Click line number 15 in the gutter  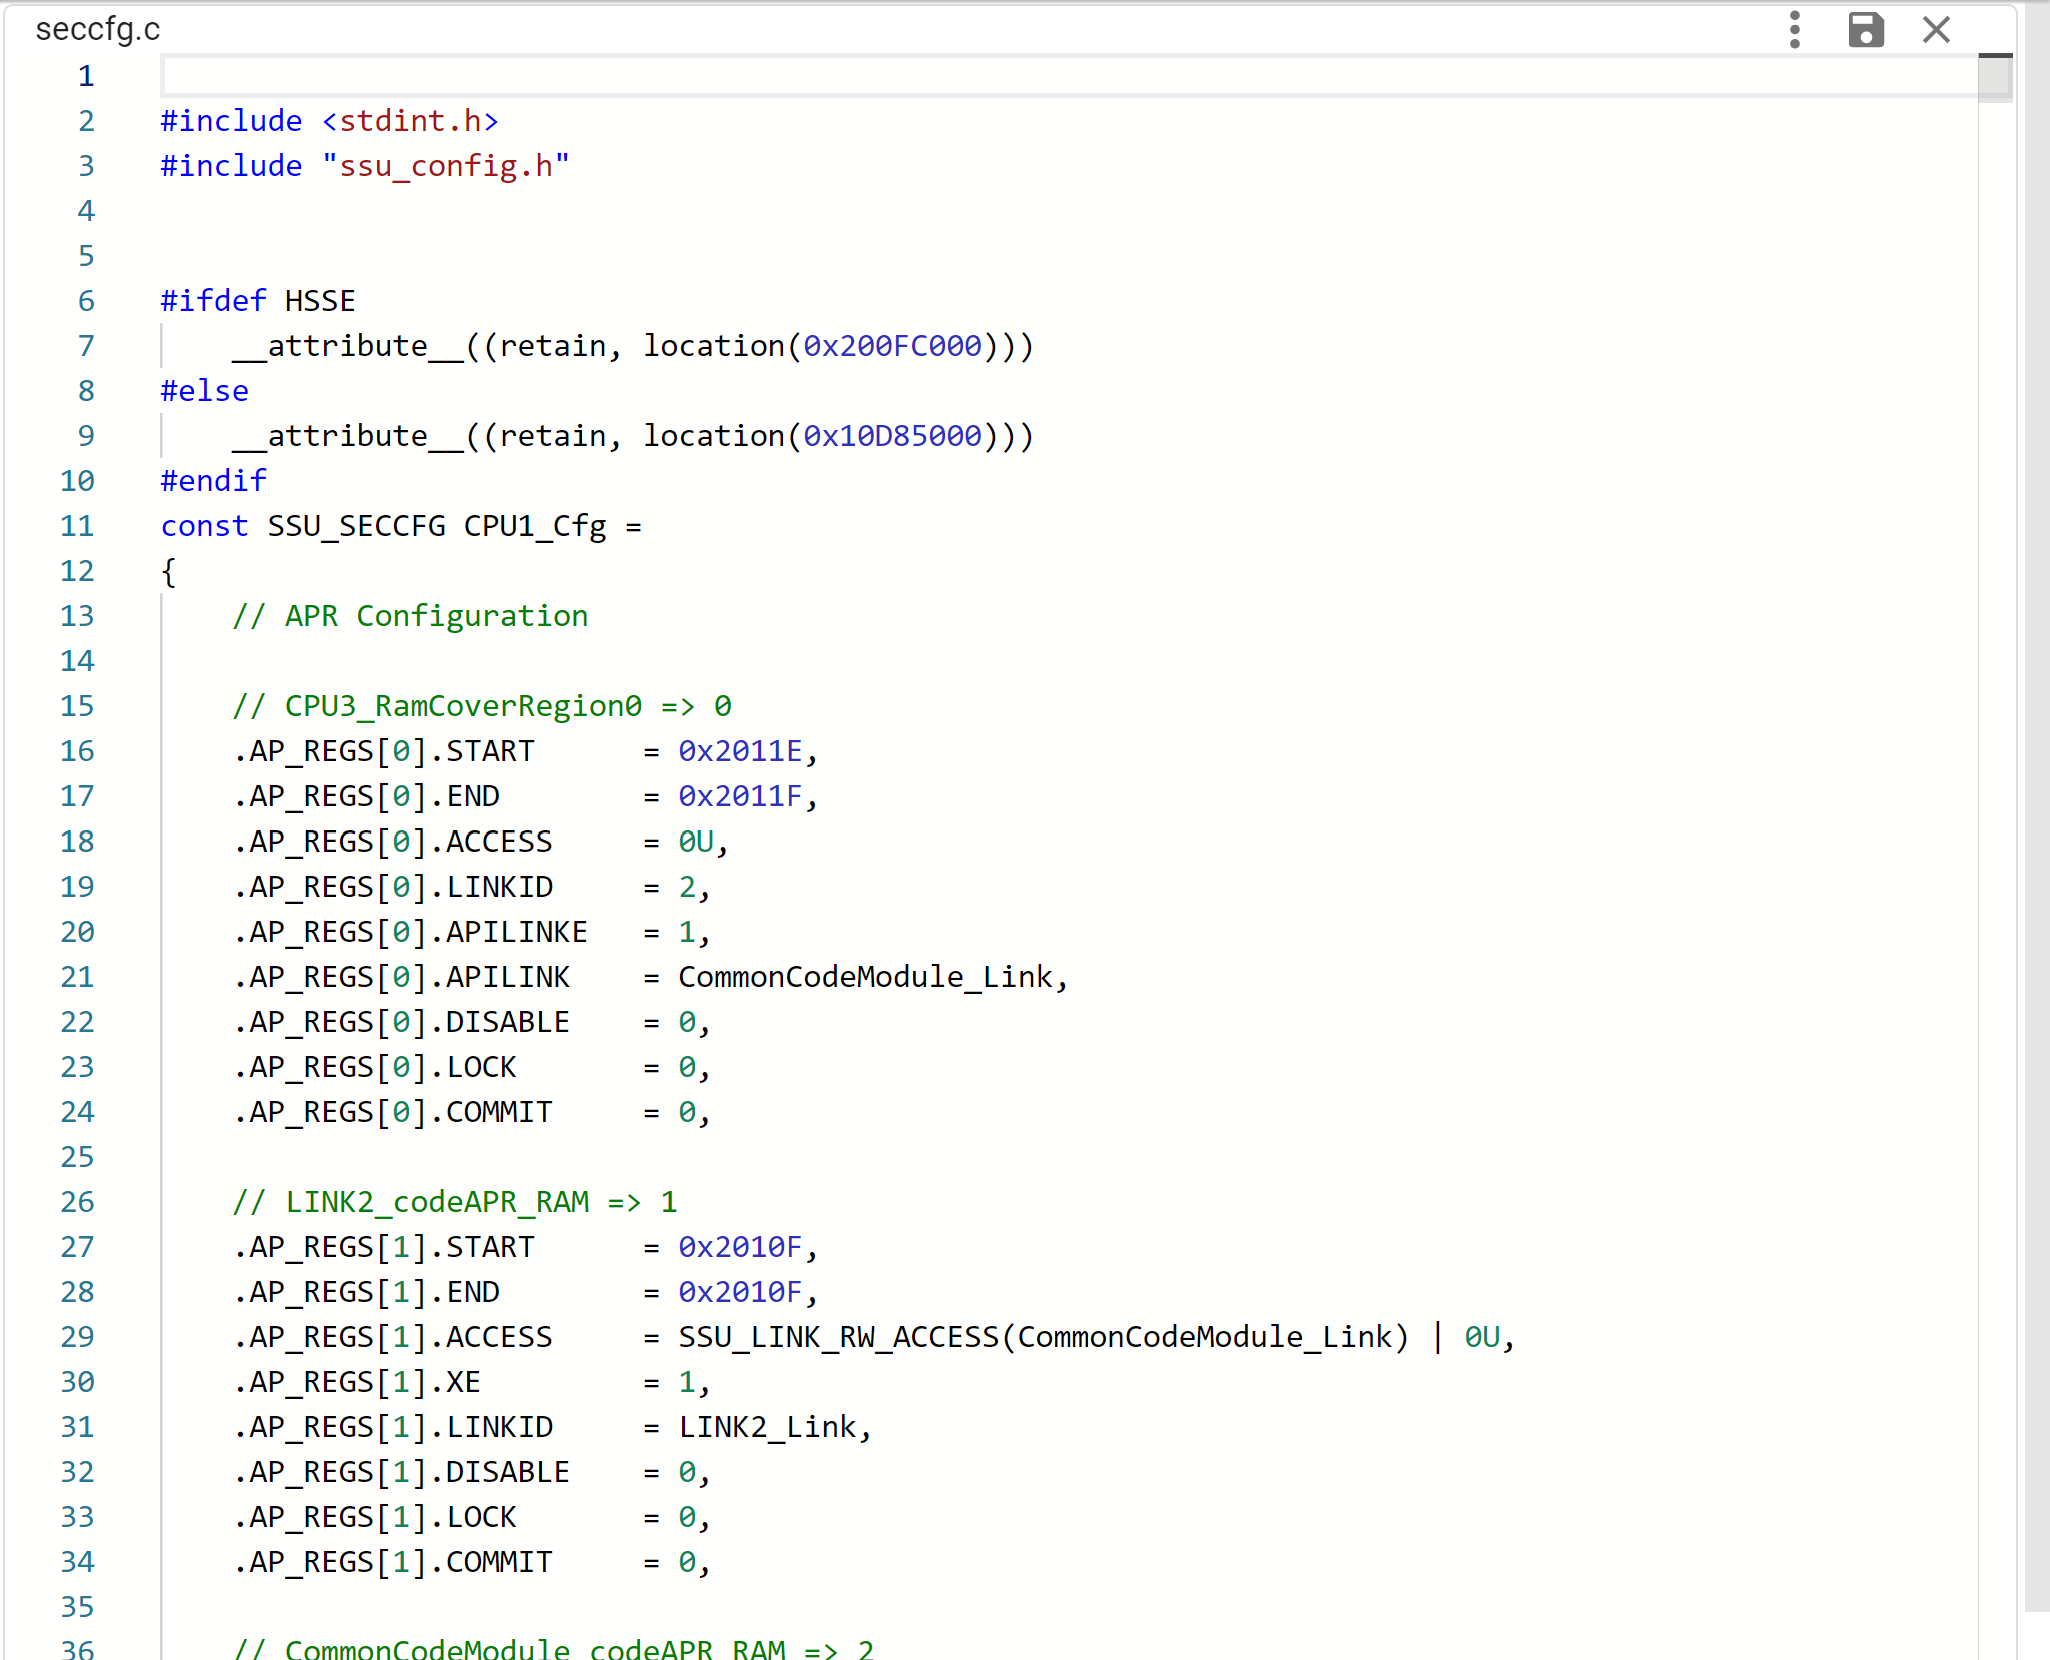pos(76,705)
